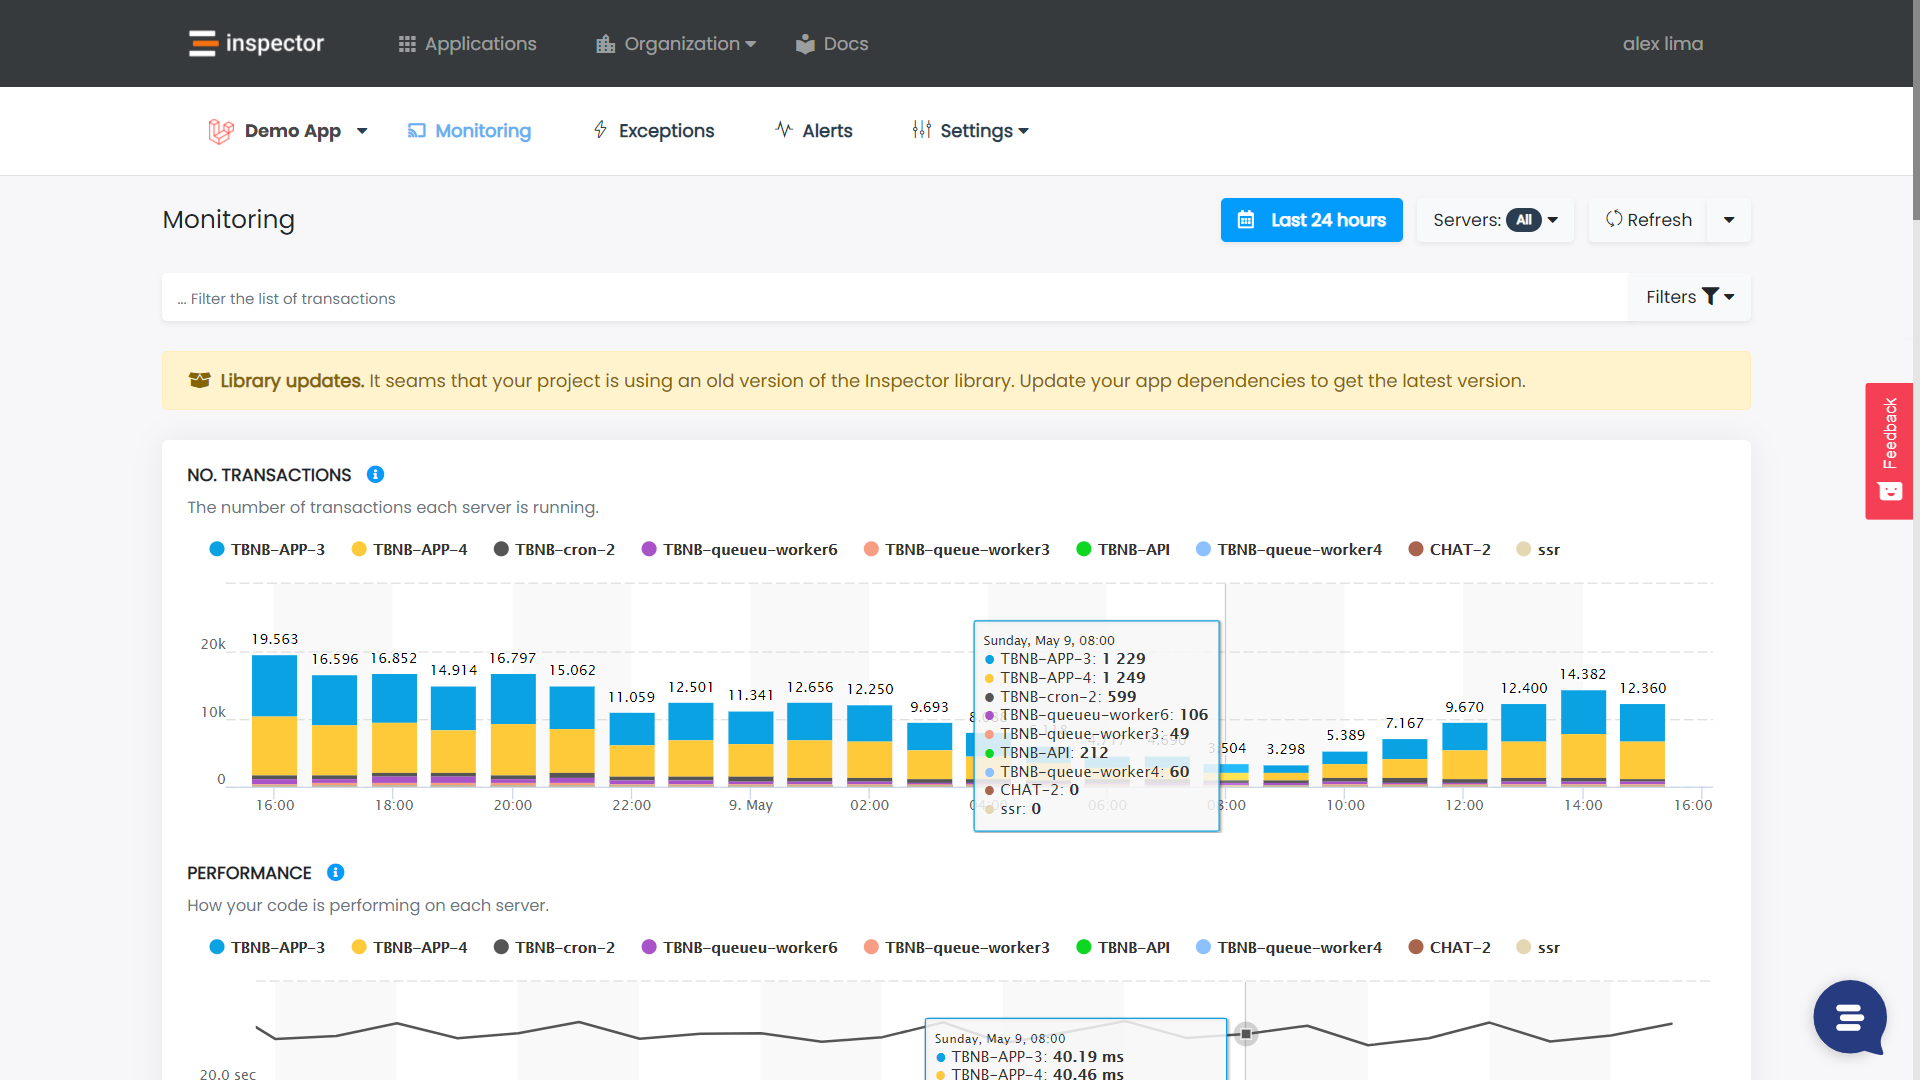Click the Refresh button

pyautogui.click(x=1648, y=220)
